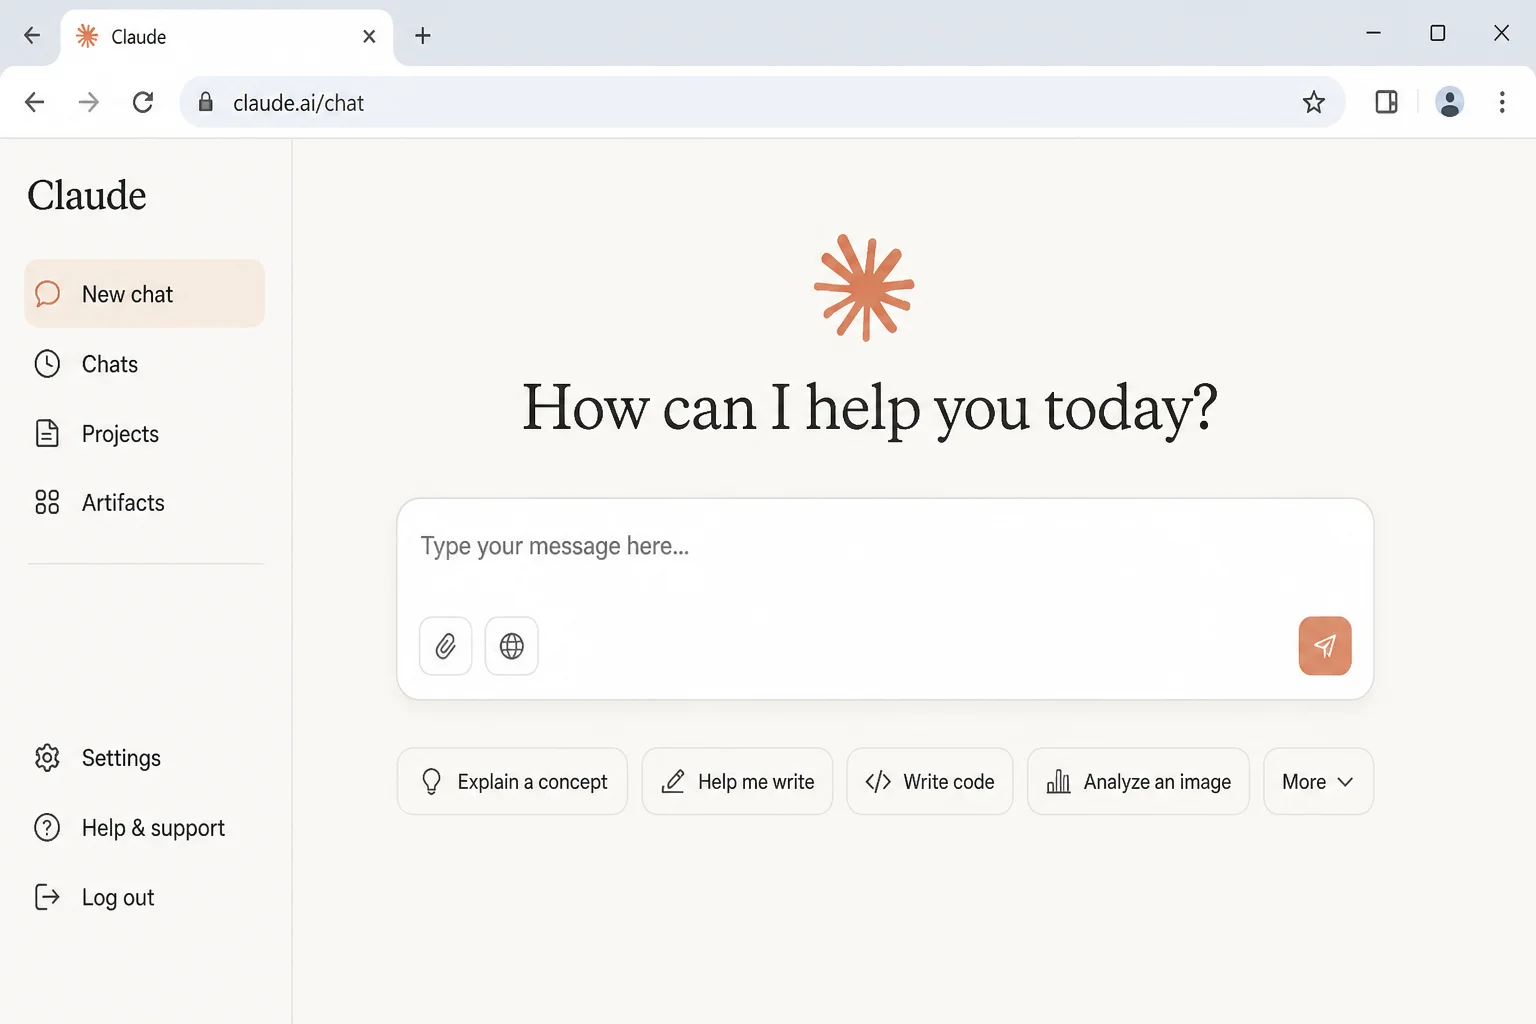Go back using the toolbar back arrow

(35, 102)
